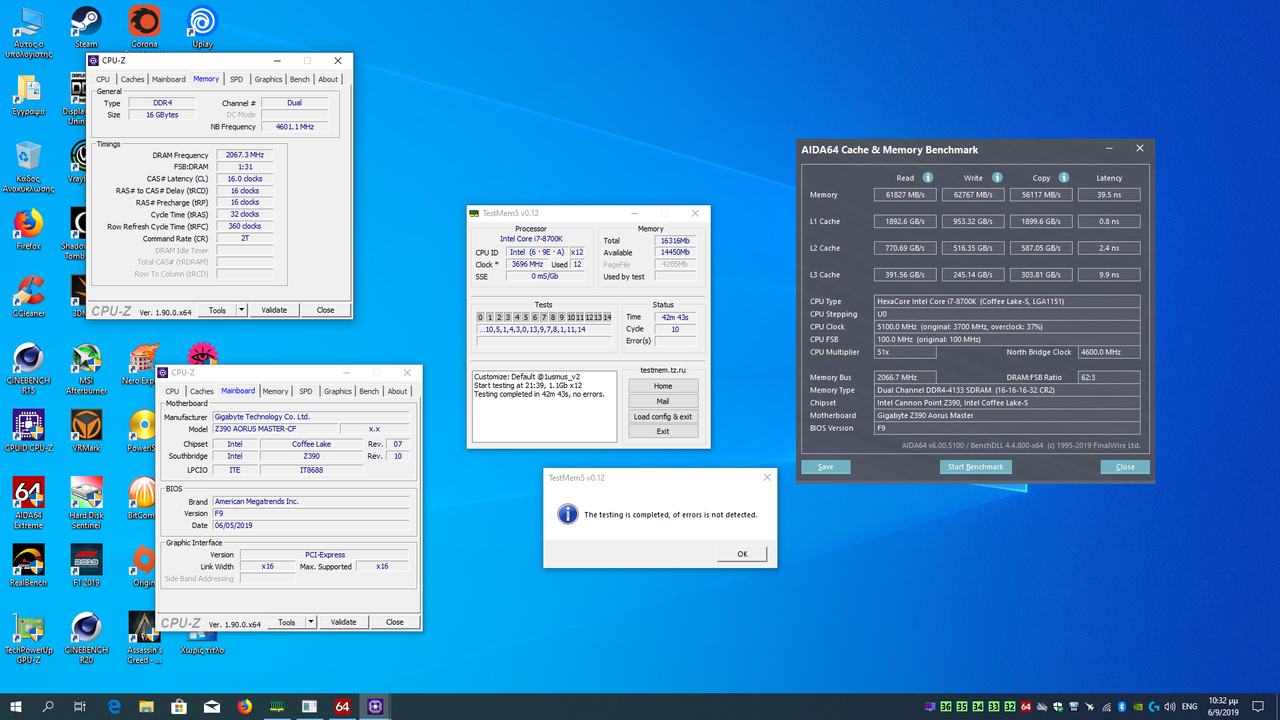Image resolution: width=1280 pixels, height=720 pixels.
Task: Open the CPUID CPU-Z desktop shortcut
Action: pyautogui.click(x=28, y=431)
